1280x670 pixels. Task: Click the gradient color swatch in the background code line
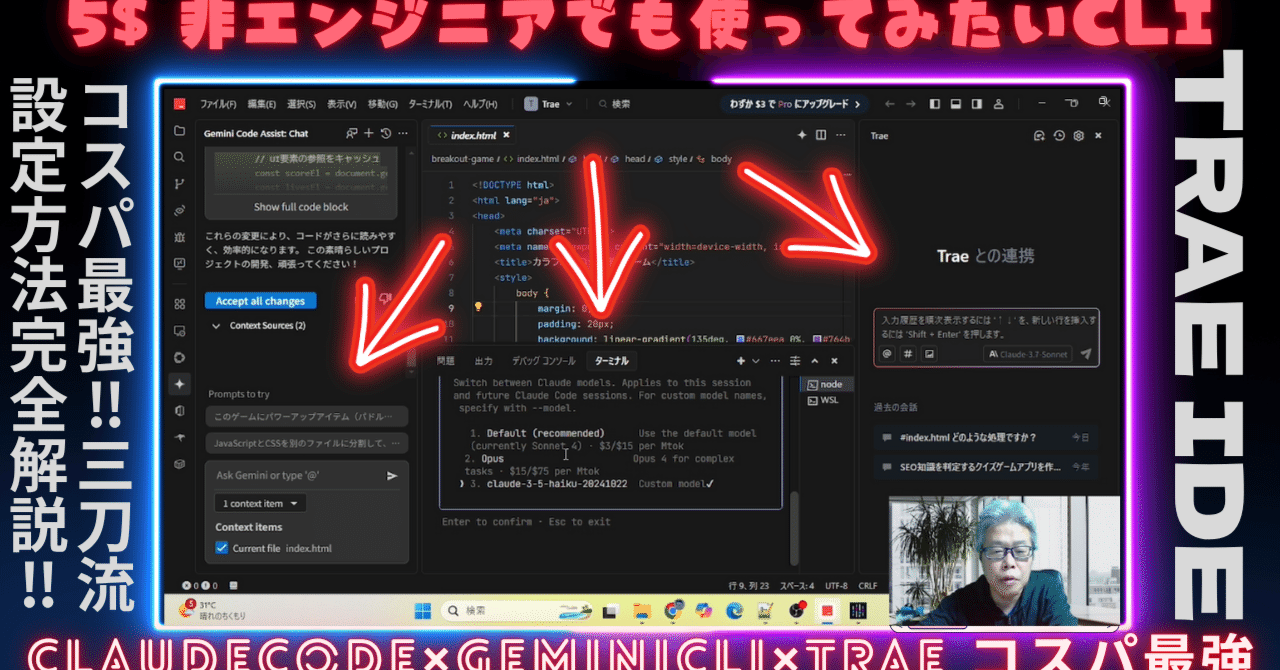(741, 338)
